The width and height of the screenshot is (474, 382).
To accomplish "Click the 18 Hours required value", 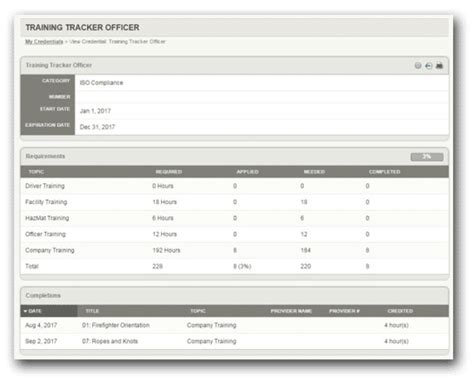I will click(164, 202).
